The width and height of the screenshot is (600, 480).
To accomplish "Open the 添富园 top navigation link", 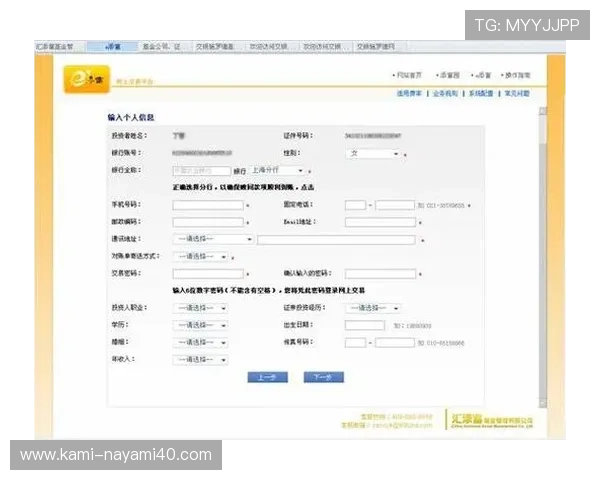I will pos(450,75).
